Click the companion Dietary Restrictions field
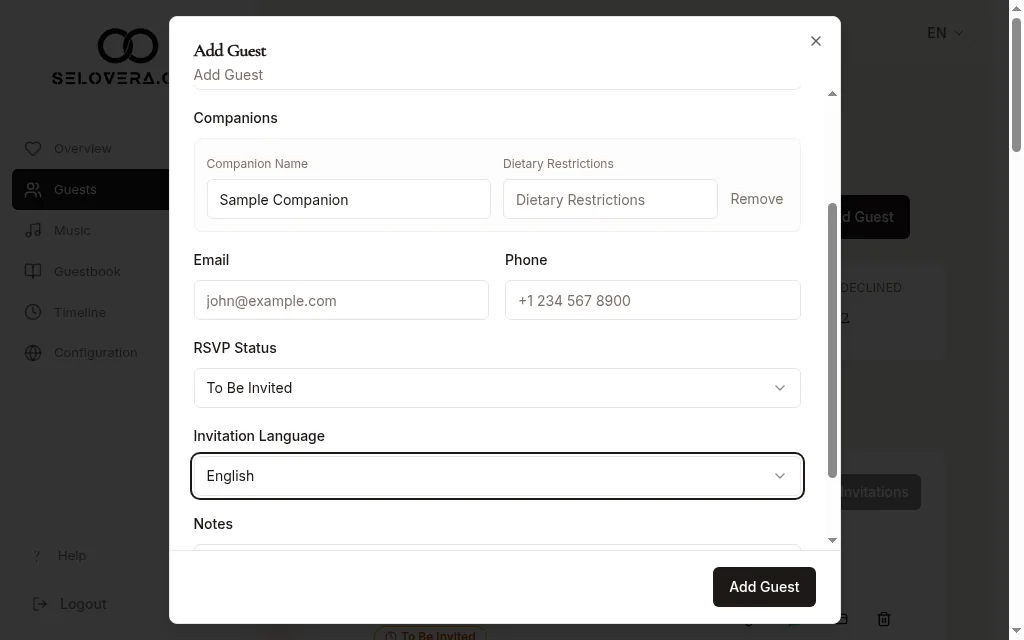The width and height of the screenshot is (1024, 640). (610, 199)
